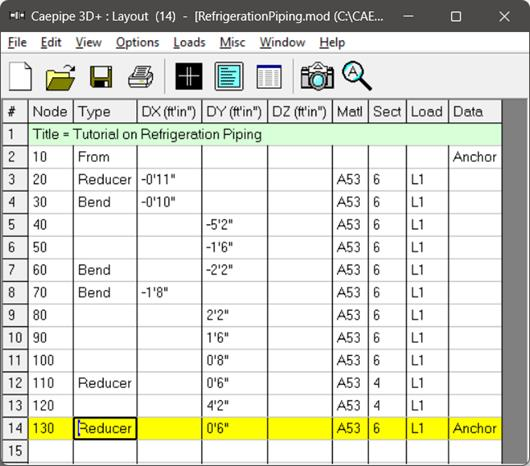Open the Options menu
Image resolution: width=530 pixels, height=466 pixels.
pyautogui.click(x=137, y=43)
